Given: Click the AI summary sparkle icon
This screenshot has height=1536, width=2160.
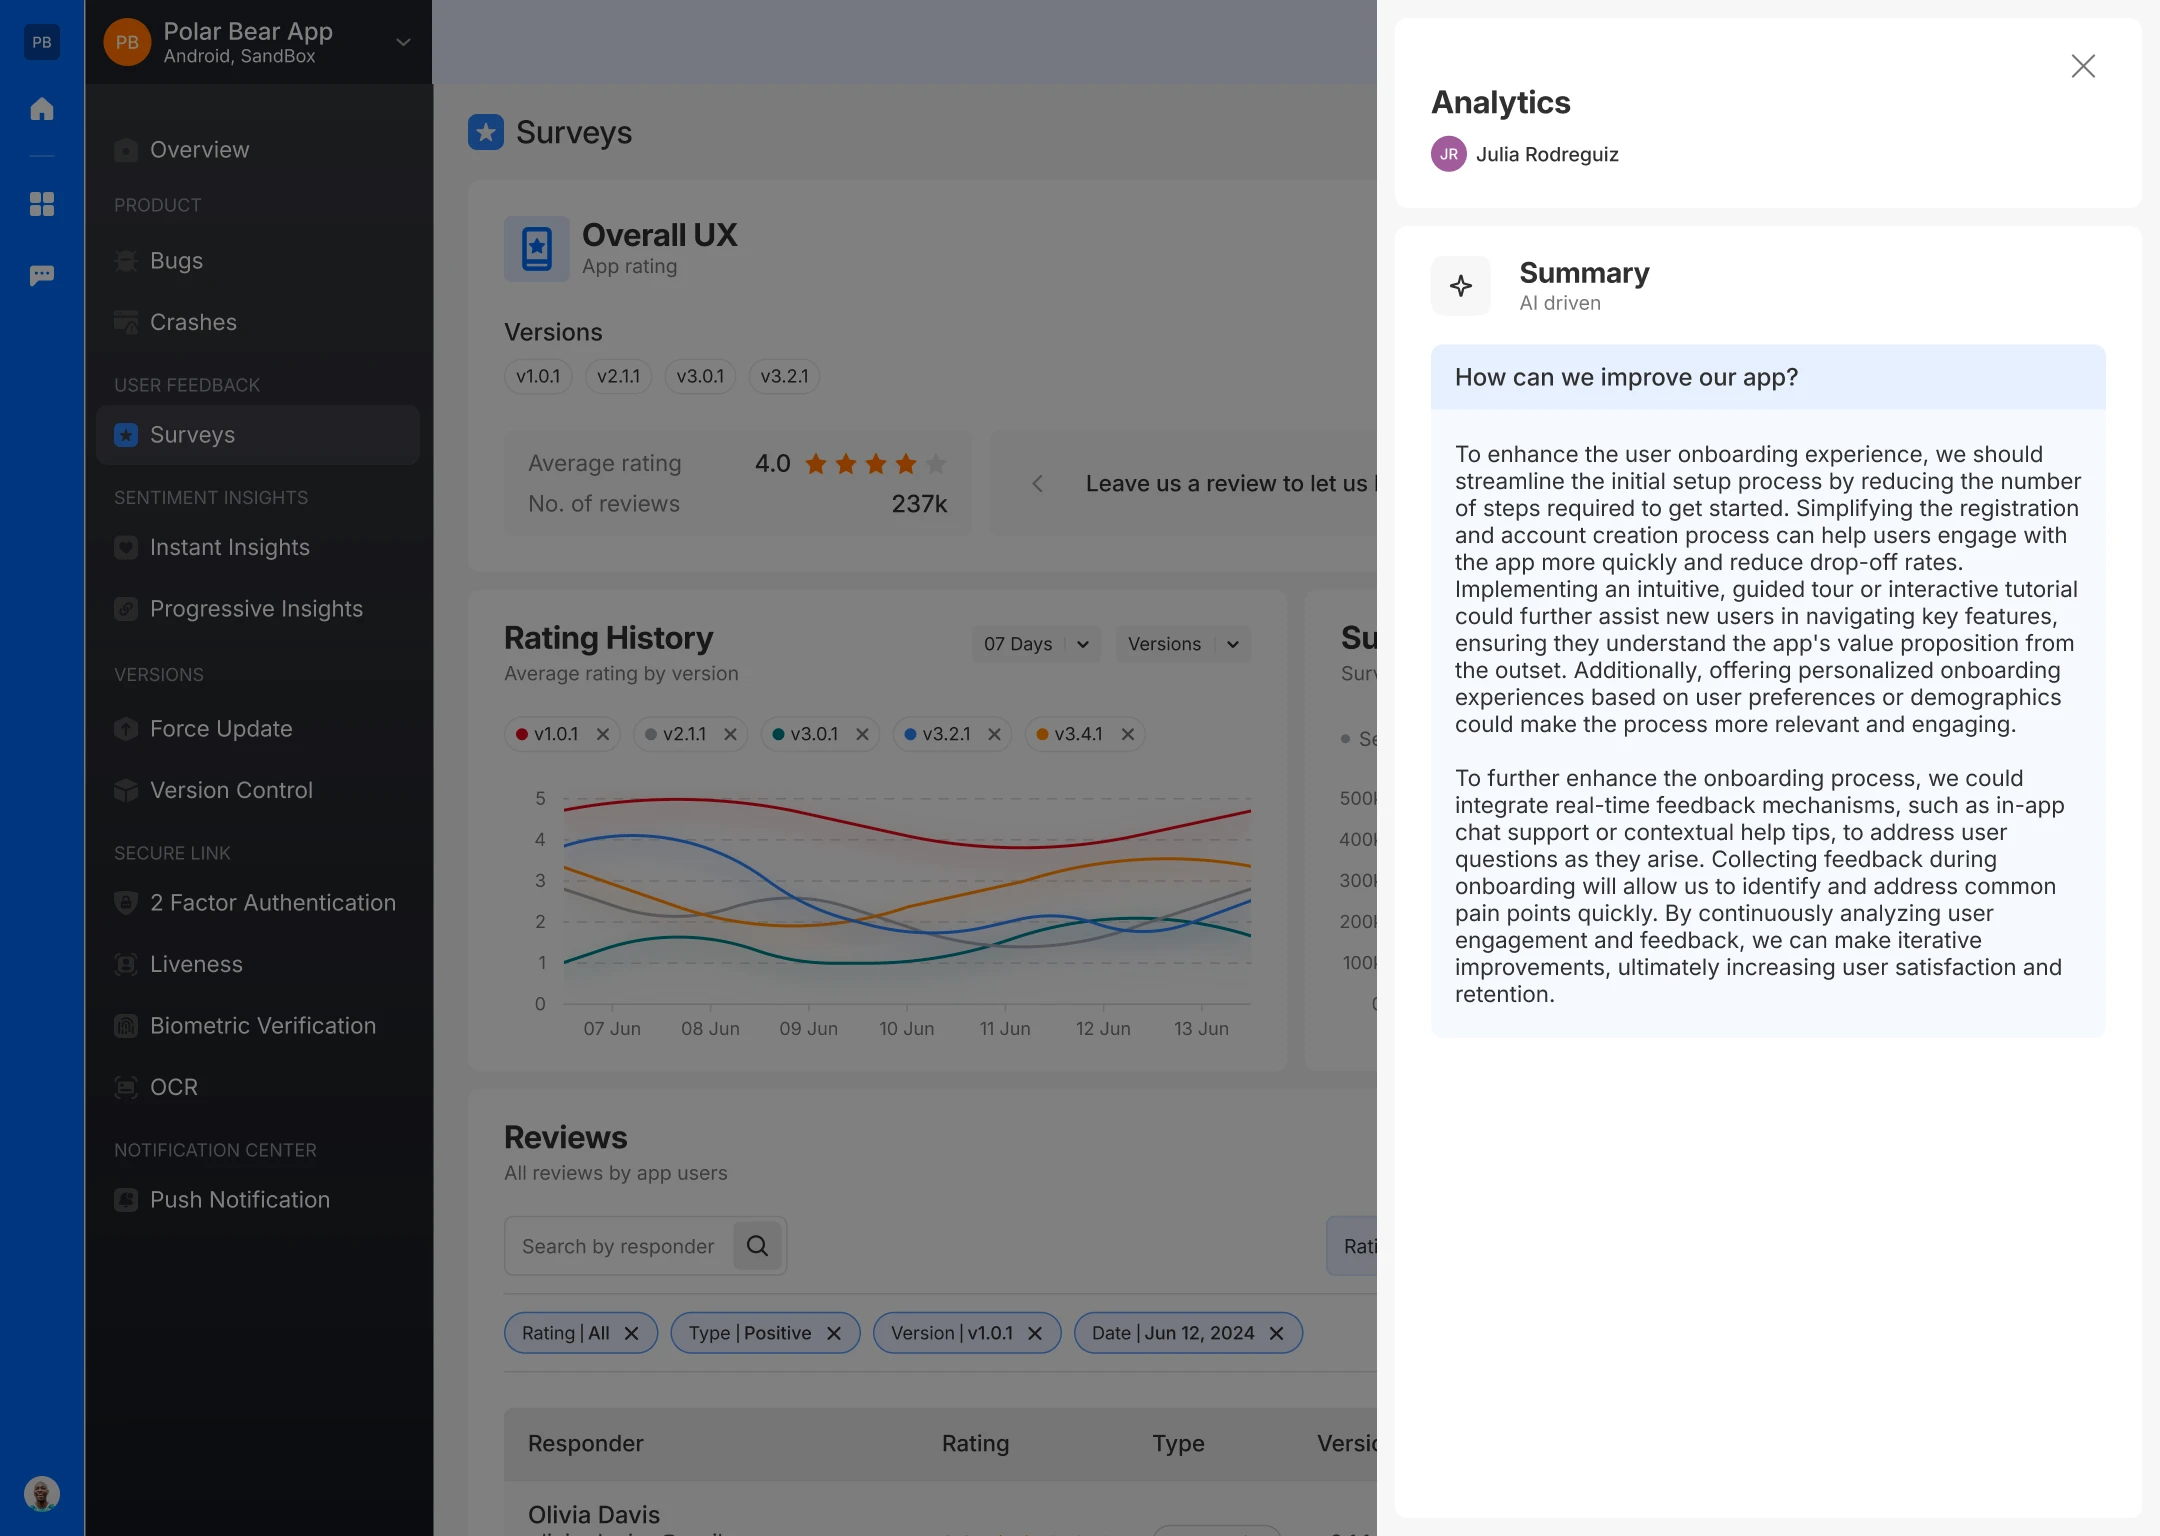Looking at the screenshot, I should (1461, 286).
